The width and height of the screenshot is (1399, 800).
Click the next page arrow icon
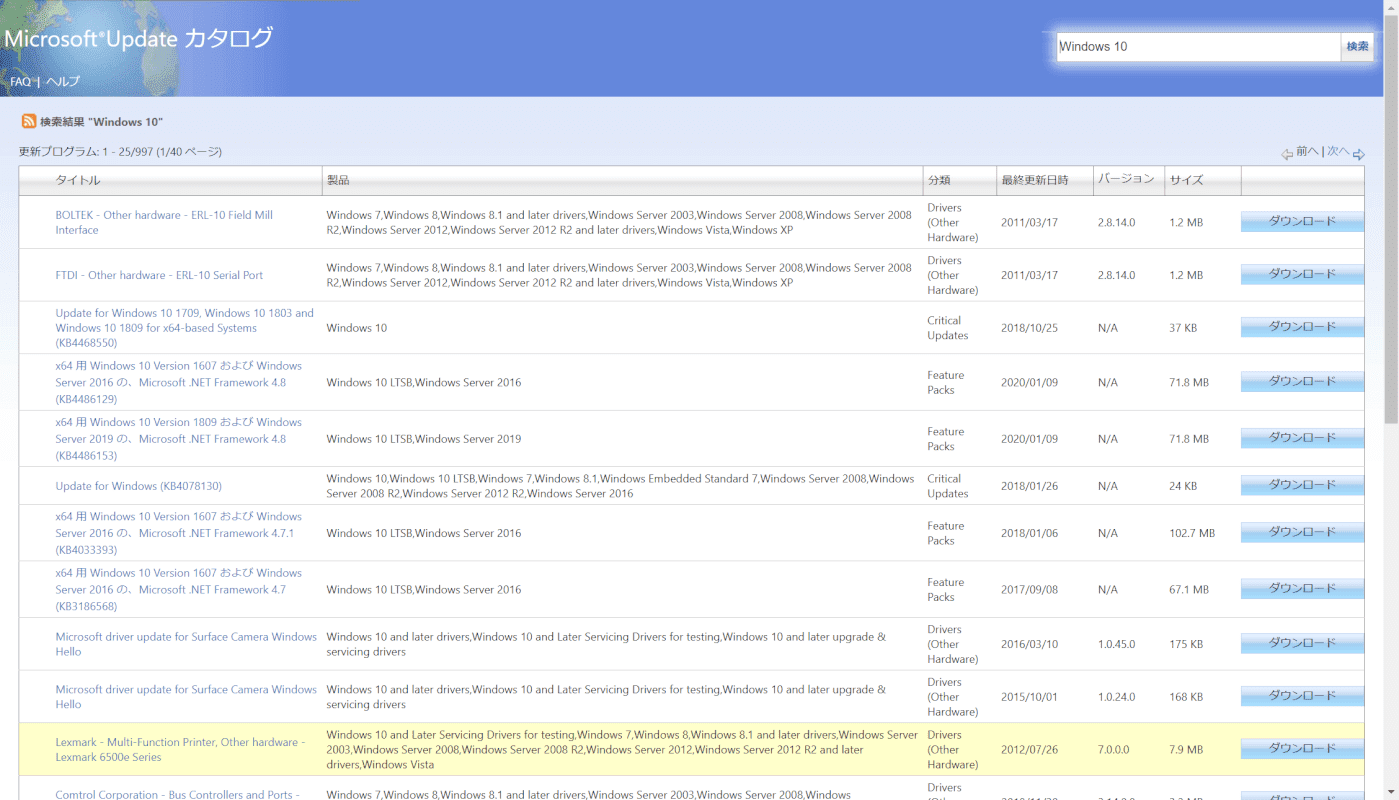pyautogui.click(x=1358, y=154)
